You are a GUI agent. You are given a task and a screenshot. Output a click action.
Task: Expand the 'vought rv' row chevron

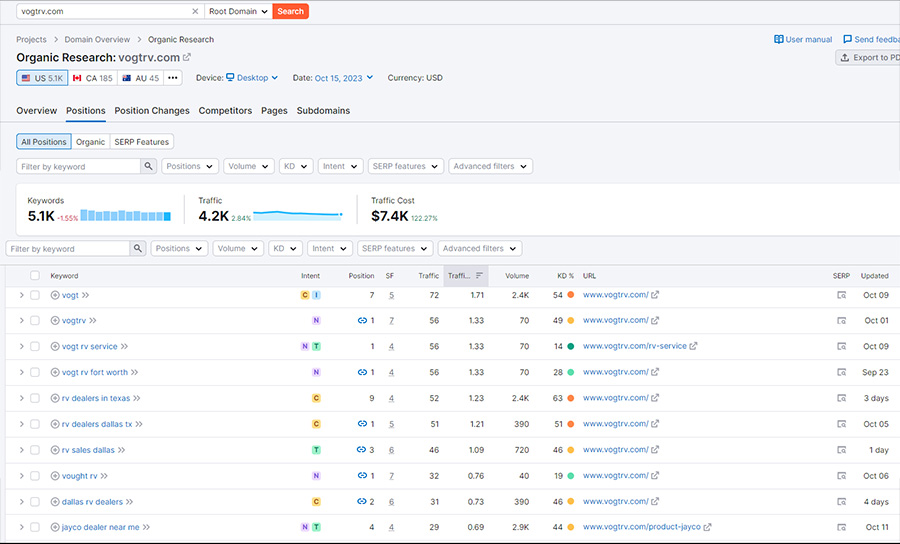(x=21, y=476)
